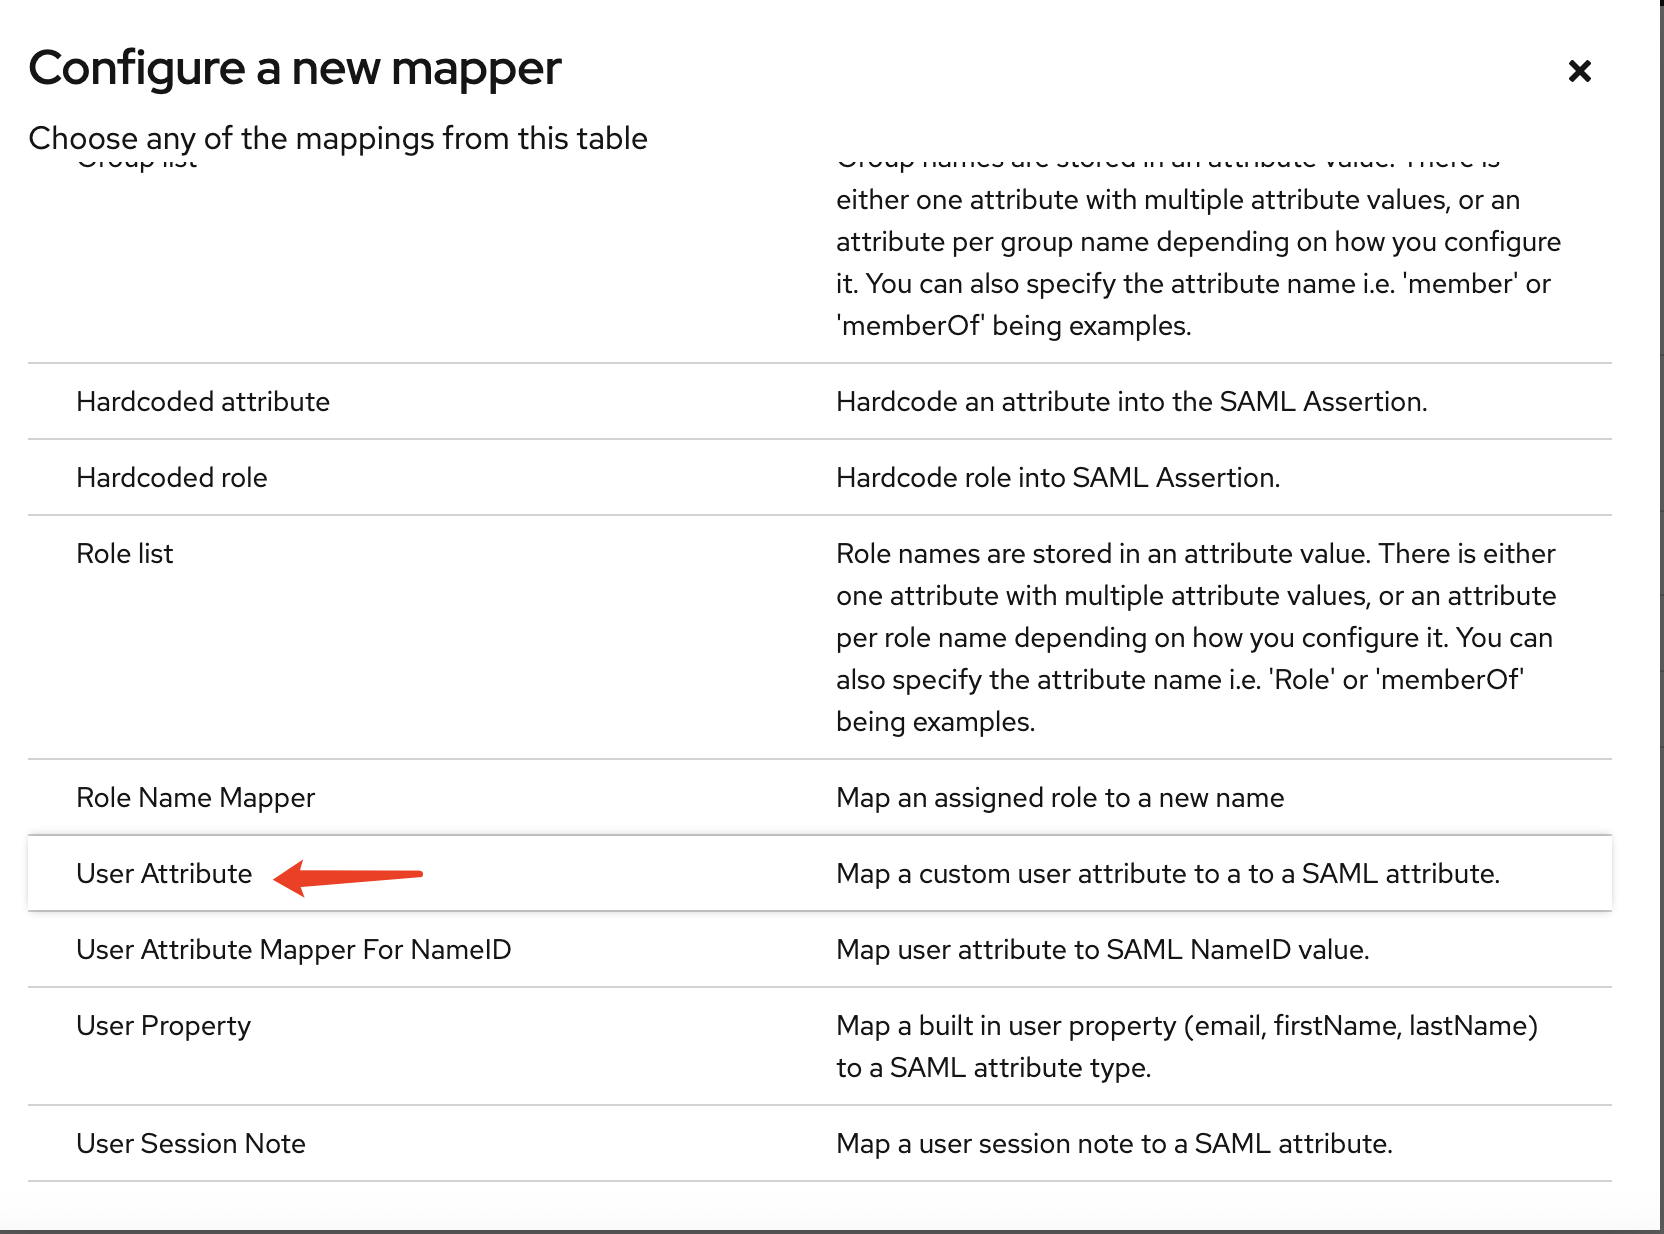Image resolution: width=1664 pixels, height=1234 pixels.
Task: Click 'Map a custom user attribute' description text
Action: point(1167,874)
